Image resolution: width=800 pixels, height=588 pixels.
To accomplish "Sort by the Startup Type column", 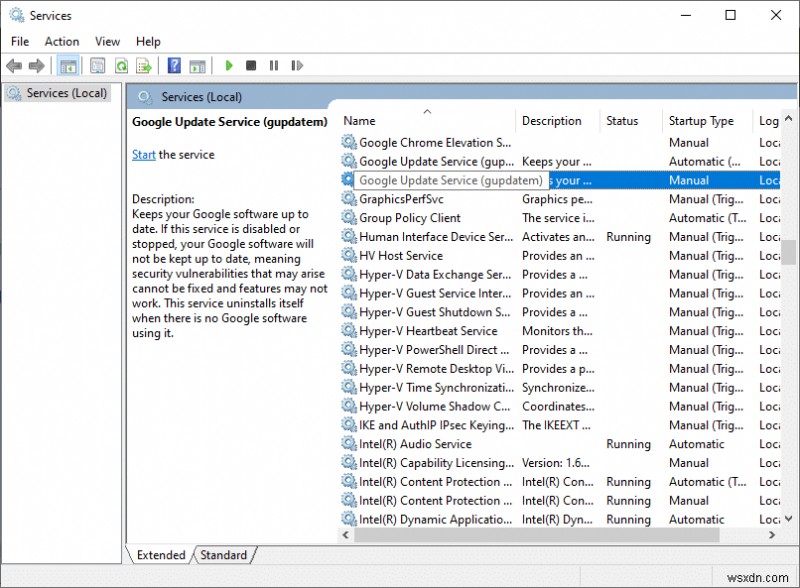I will [700, 120].
